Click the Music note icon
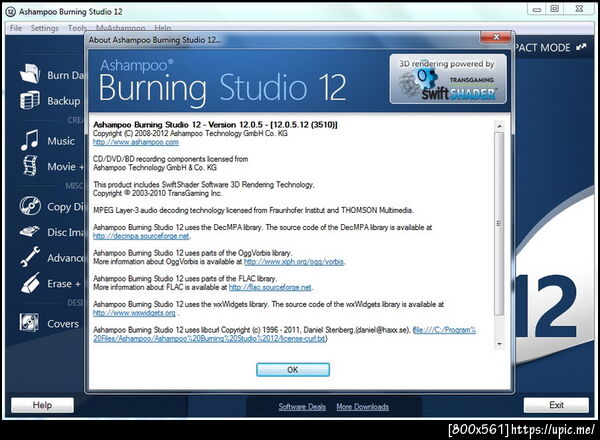The height and width of the screenshot is (440, 600). pos(30,140)
